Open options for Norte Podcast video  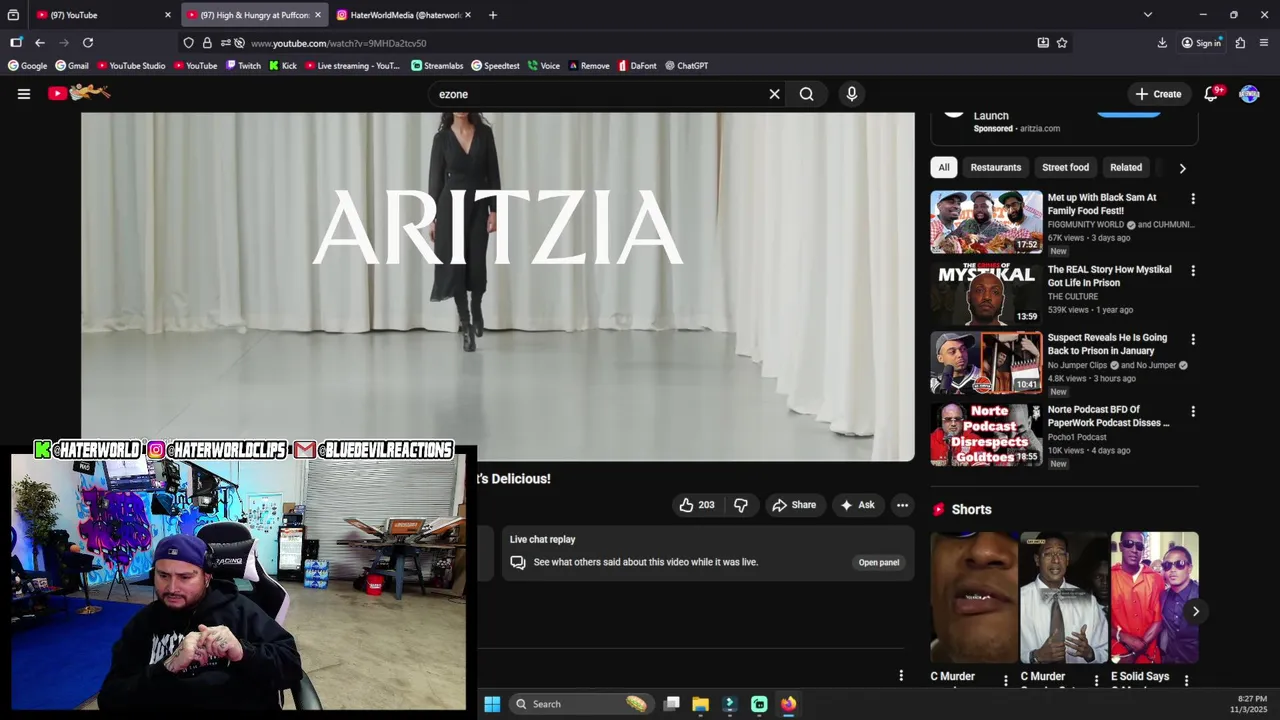pyautogui.click(x=1192, y=411)
